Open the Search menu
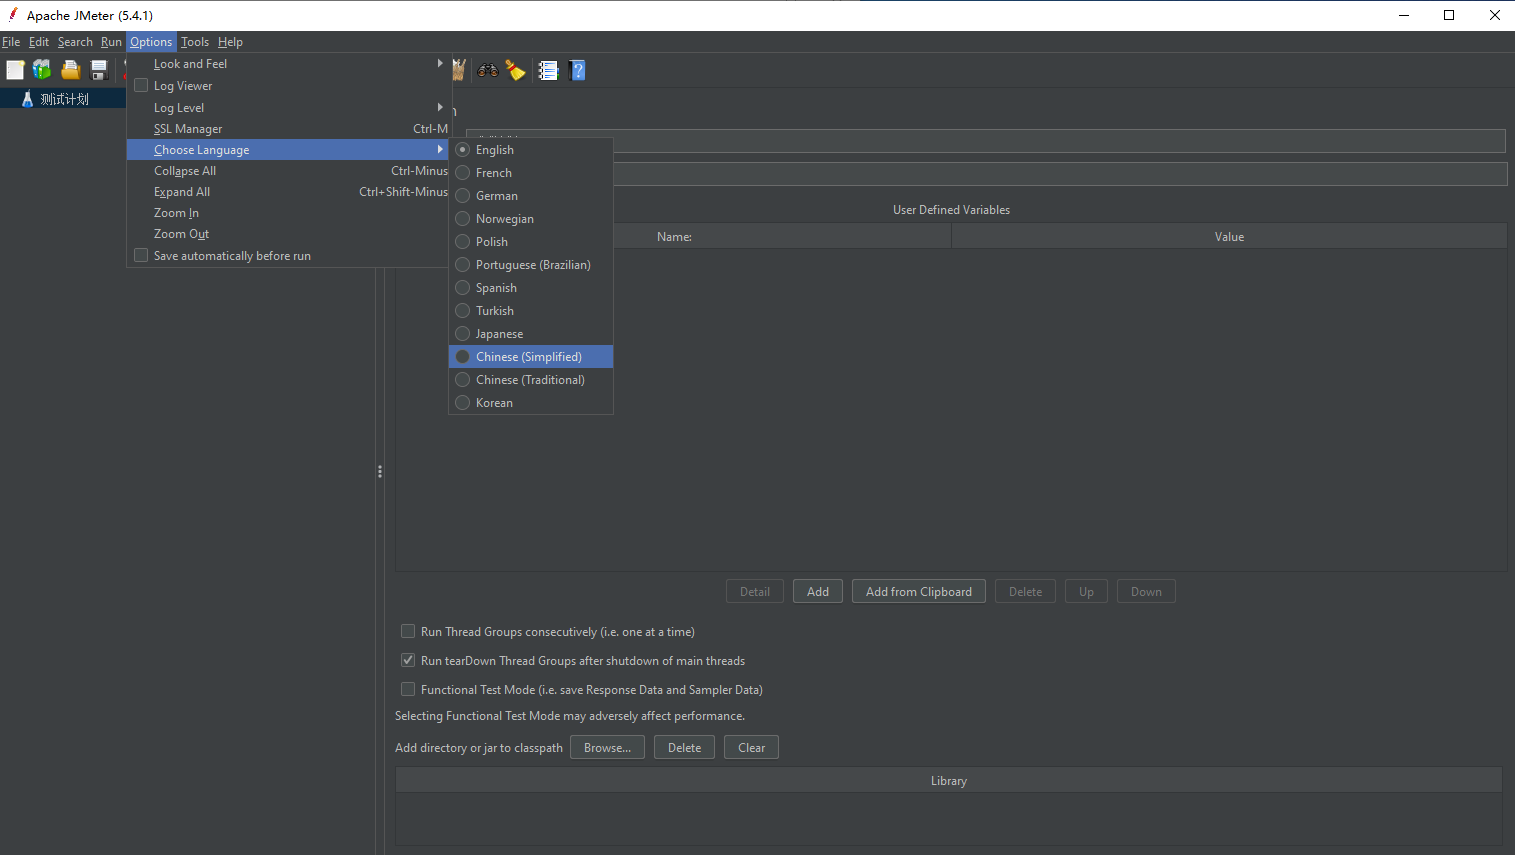Screen dimensions: 1515x855 [75, 42]
